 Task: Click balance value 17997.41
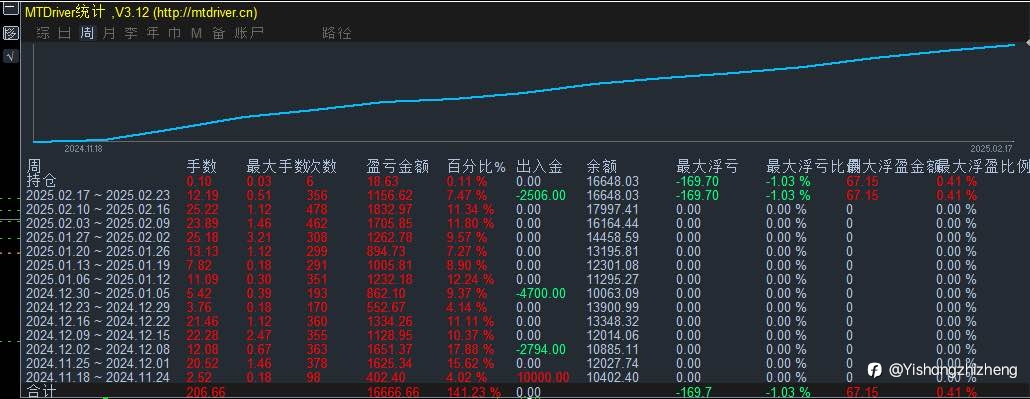pyautogui.click(x=612, y=209)
